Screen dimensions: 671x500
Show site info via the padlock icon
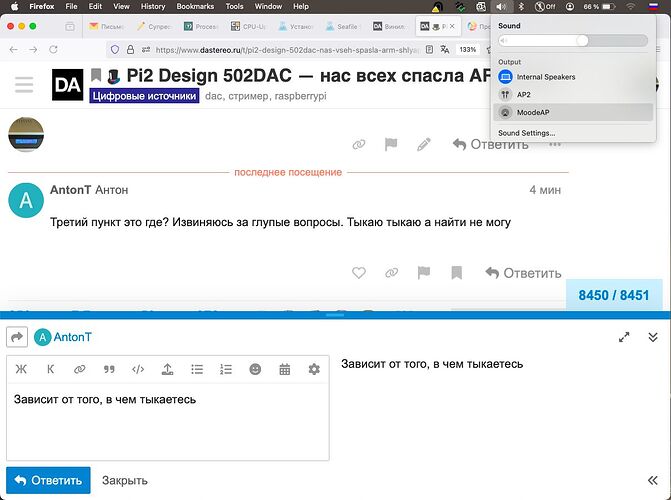pos(130,50)
